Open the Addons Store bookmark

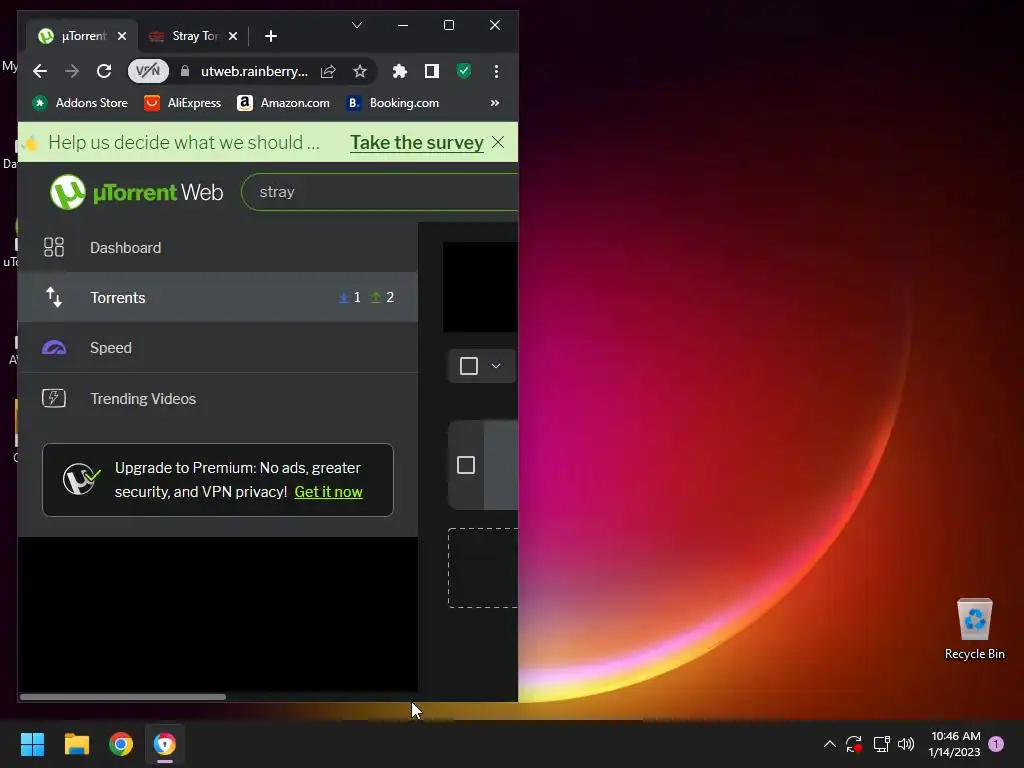80,103
